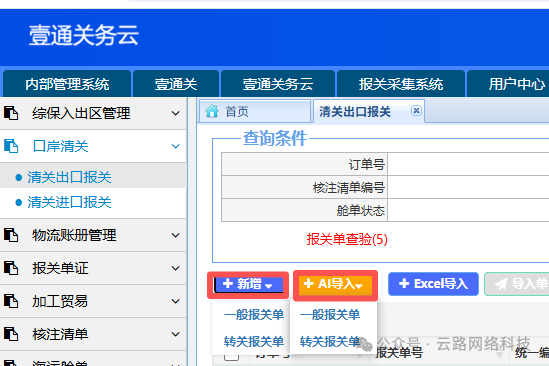The image size is (549, 366).
Task: Open the 新增 dropdown arrow
Action: [x=269, y=286]
